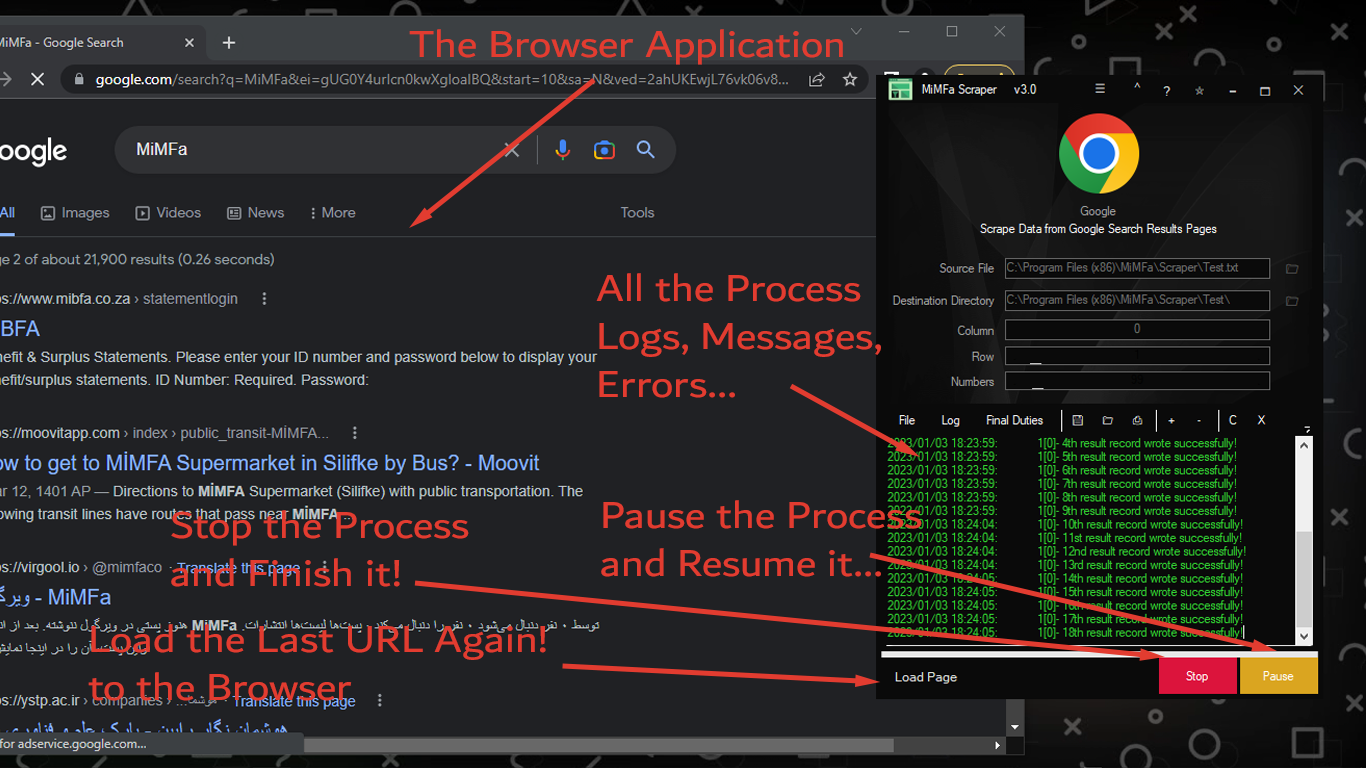1366x768 pixels.
Task: Click the star icon in Scraper title bar
Action: point(1199,91)
